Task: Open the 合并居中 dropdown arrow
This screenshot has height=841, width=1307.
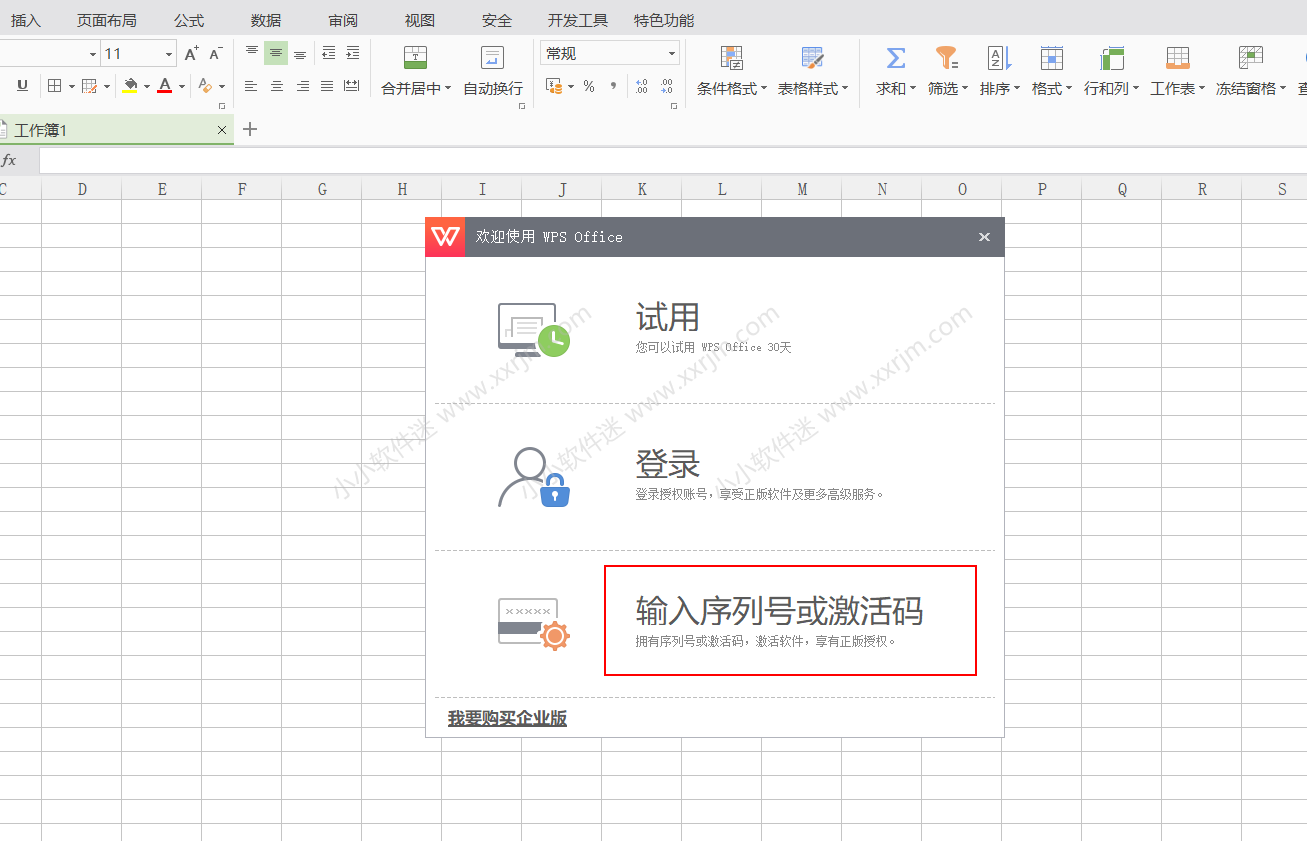Action: 448,89
